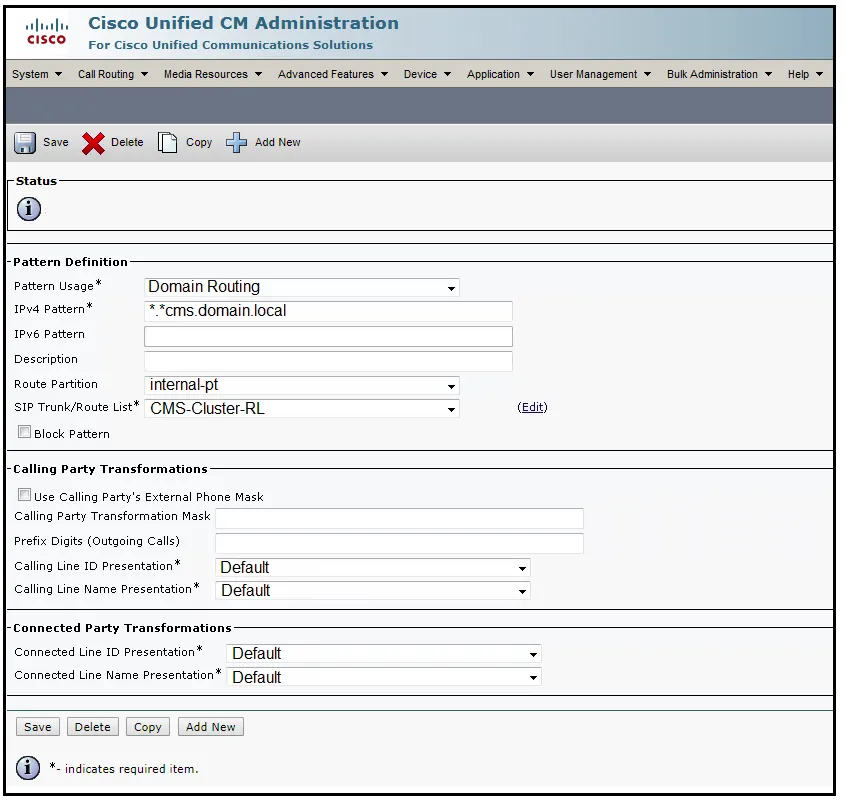Click the Description input field
Image resolution: width=845 pixels, height=803 pixels.
(x=328, y=361)
